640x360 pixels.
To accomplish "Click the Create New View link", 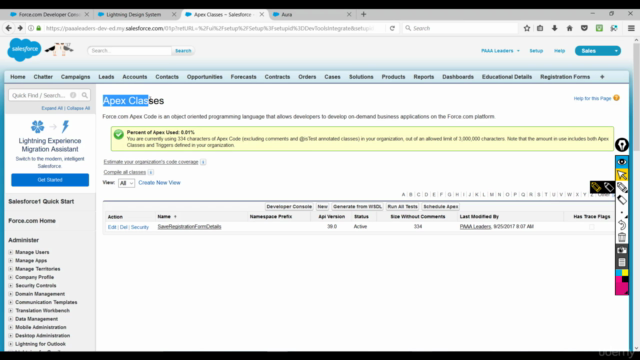I will 159,183.
